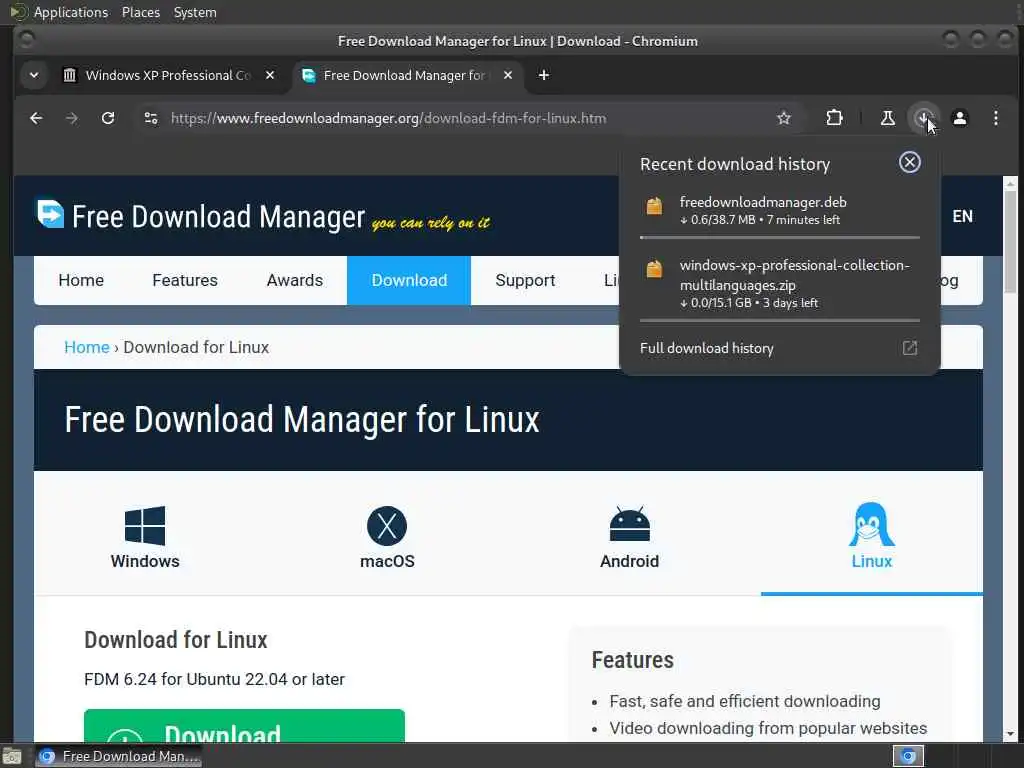This screenshot has height=768, width=1024.
Task: Open the Chromium three-dot menu
Action: coord(995,118)
